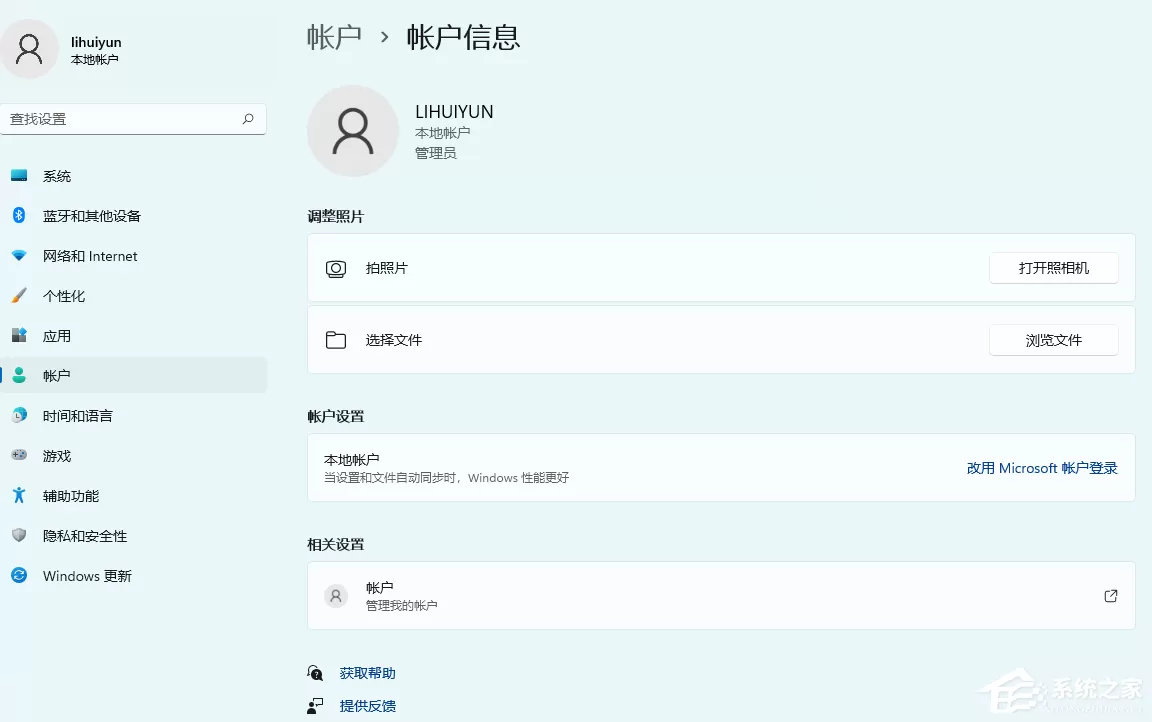1152x722 pixels.
Task: Open the 获取帮助 link
Action: (367, 673)
